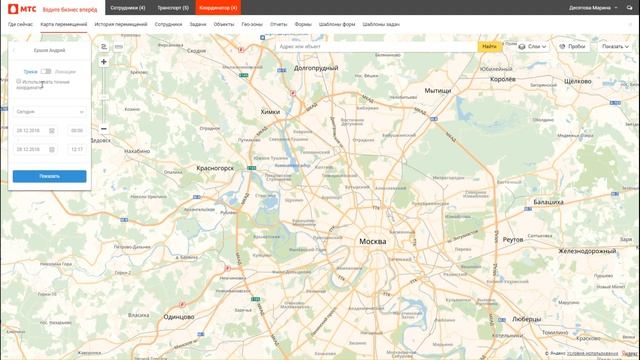
Task: Open Задачи menu item
Action: (198, 24)
